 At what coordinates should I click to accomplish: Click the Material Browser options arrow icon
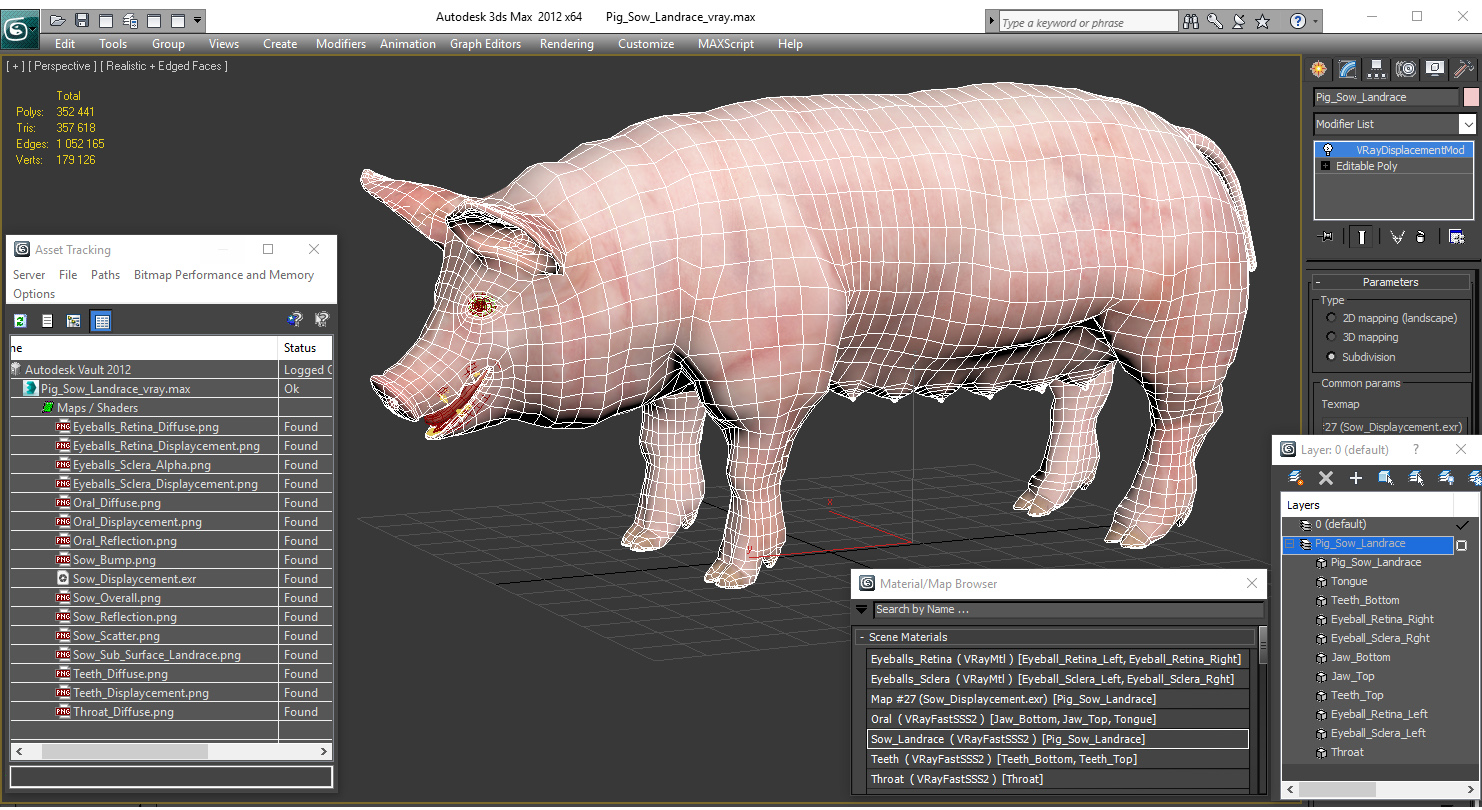pyautogui.click(x=862, y=609)
